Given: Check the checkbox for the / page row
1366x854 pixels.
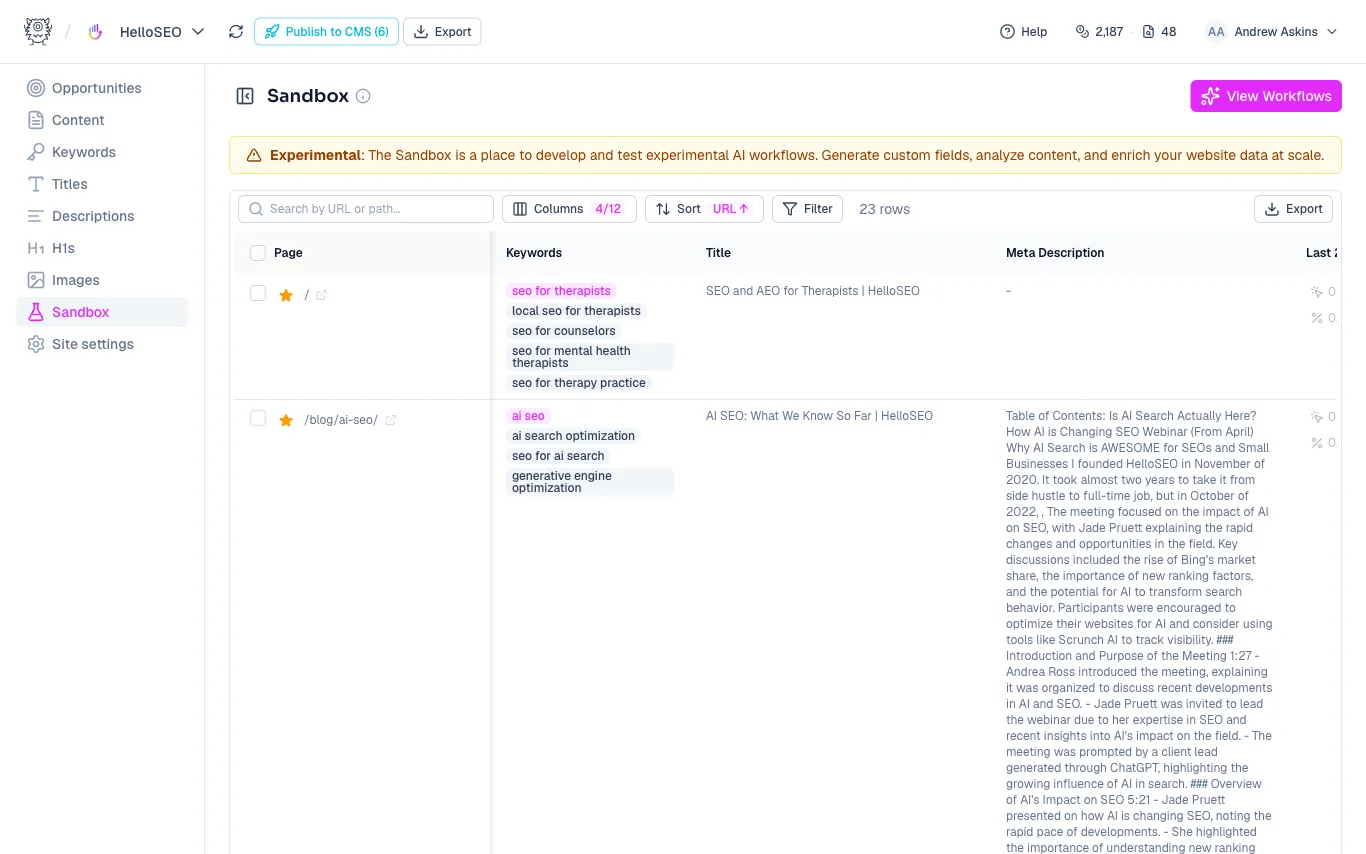Looking at the screenshot, I should 258,293.
